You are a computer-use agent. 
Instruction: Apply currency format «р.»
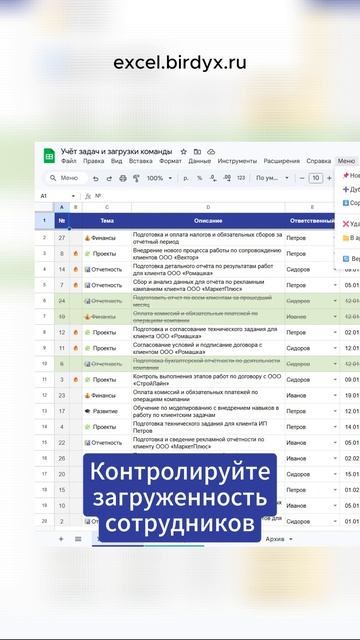coord(186,178)
